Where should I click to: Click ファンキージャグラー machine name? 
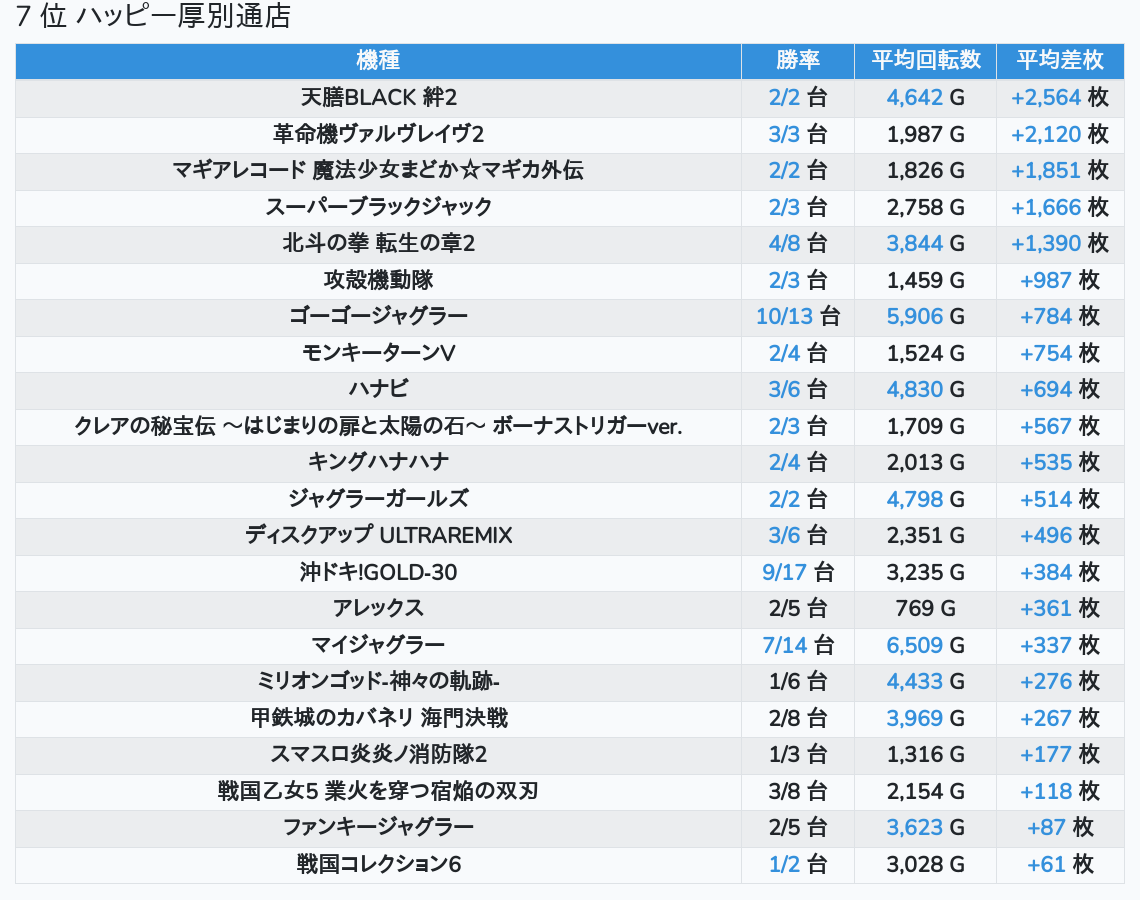point(378,828)
